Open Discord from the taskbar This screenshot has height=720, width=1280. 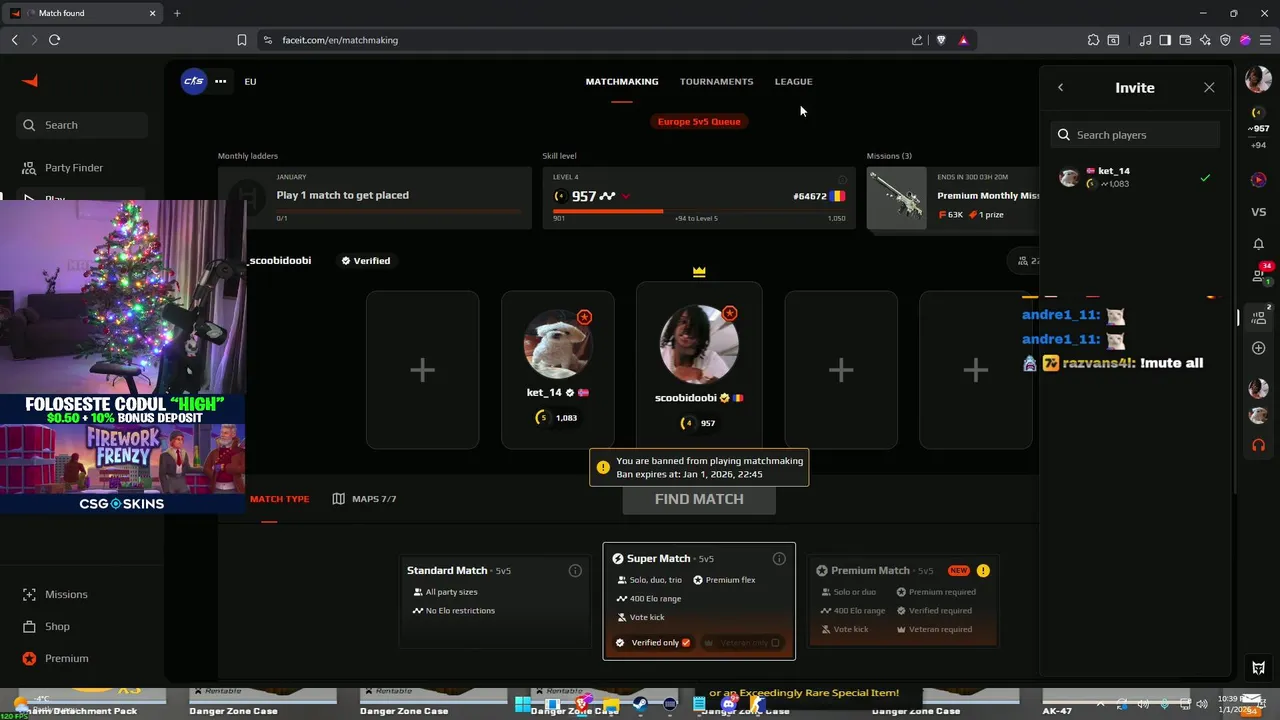(729, 704)
